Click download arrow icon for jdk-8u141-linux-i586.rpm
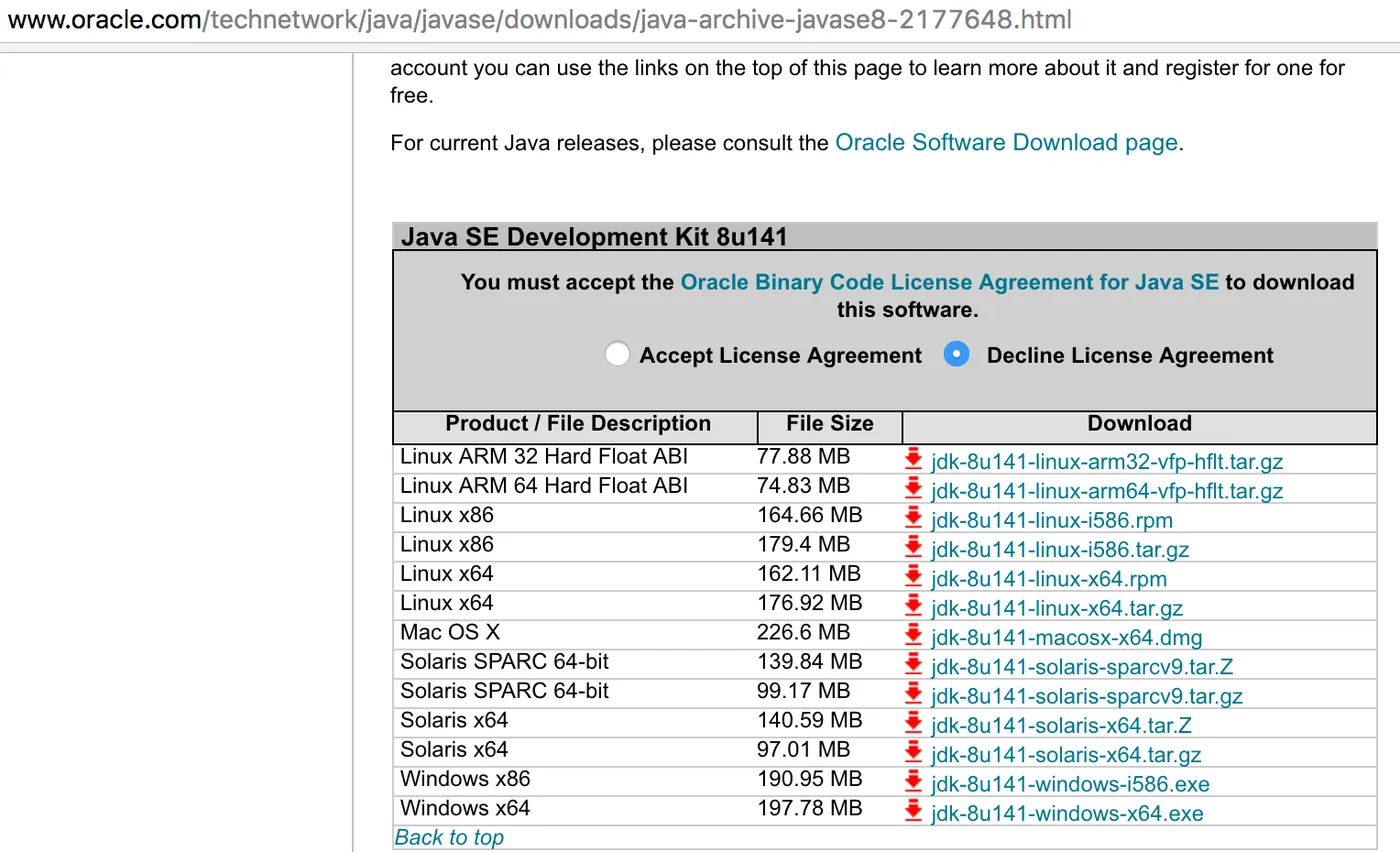This screenshot has height=852, width=1400. click(x=912, y=518)
